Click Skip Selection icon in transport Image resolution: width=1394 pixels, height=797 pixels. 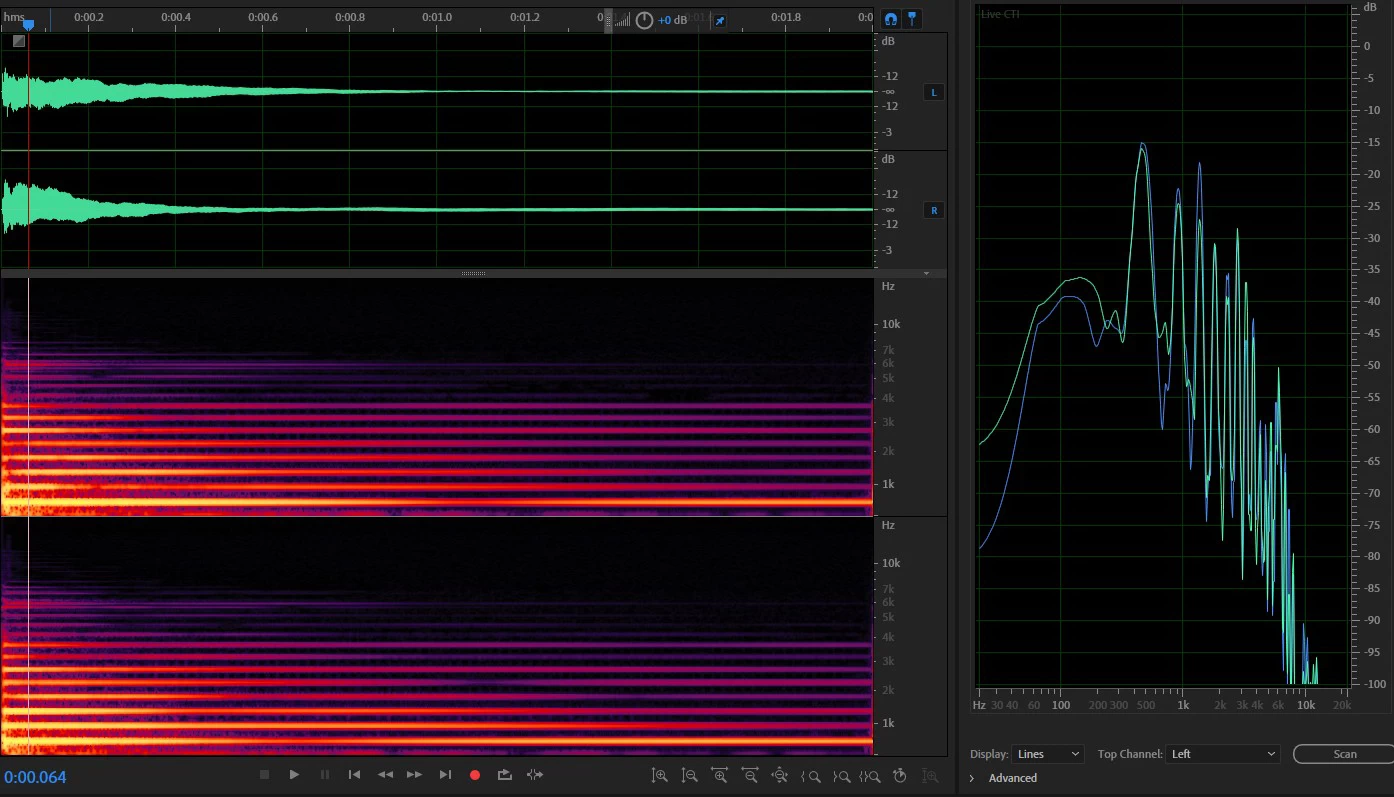click(x=535, y=775)
